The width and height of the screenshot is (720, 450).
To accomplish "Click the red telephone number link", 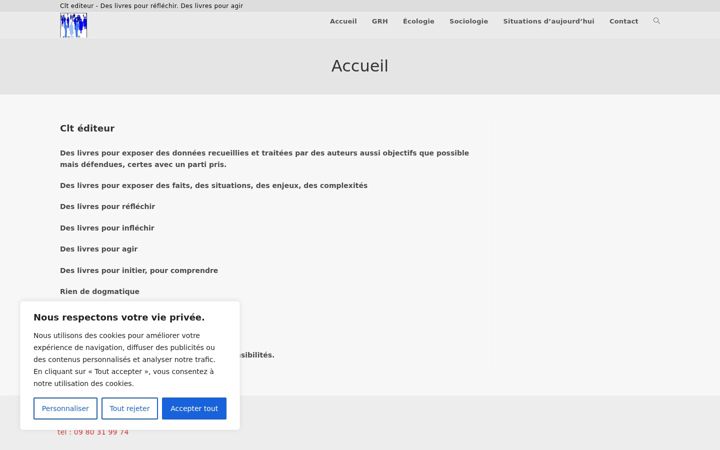I will click(93, 432).
